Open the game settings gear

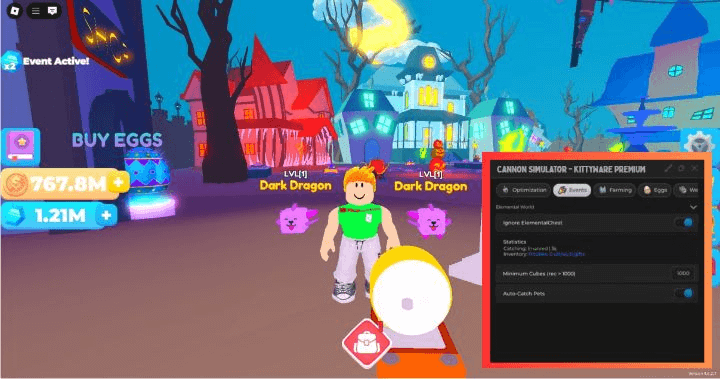tap(699, 144)
